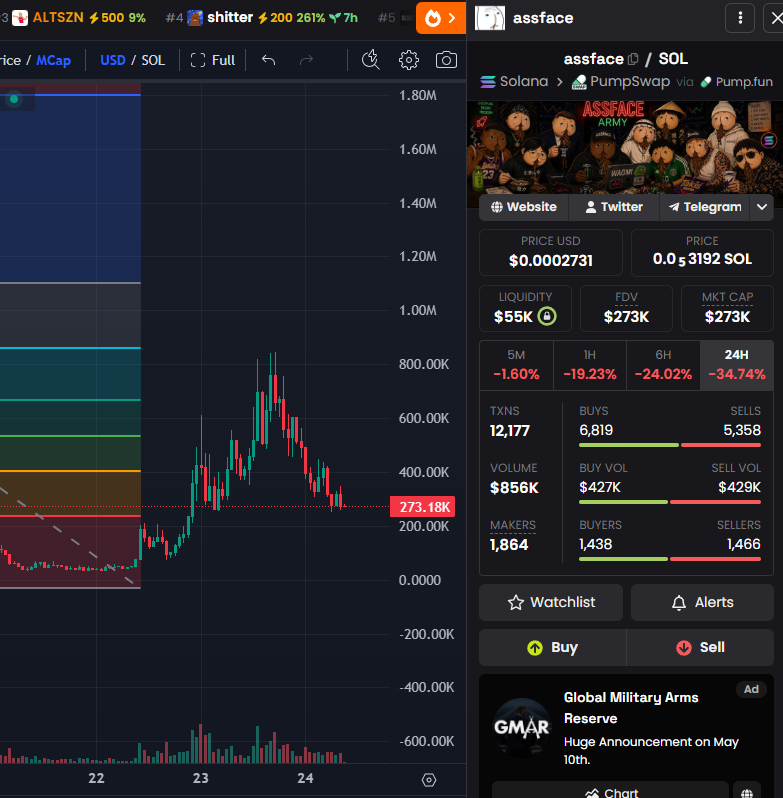
Task: Open chart settings gear icon
Action: pos(409,60)
